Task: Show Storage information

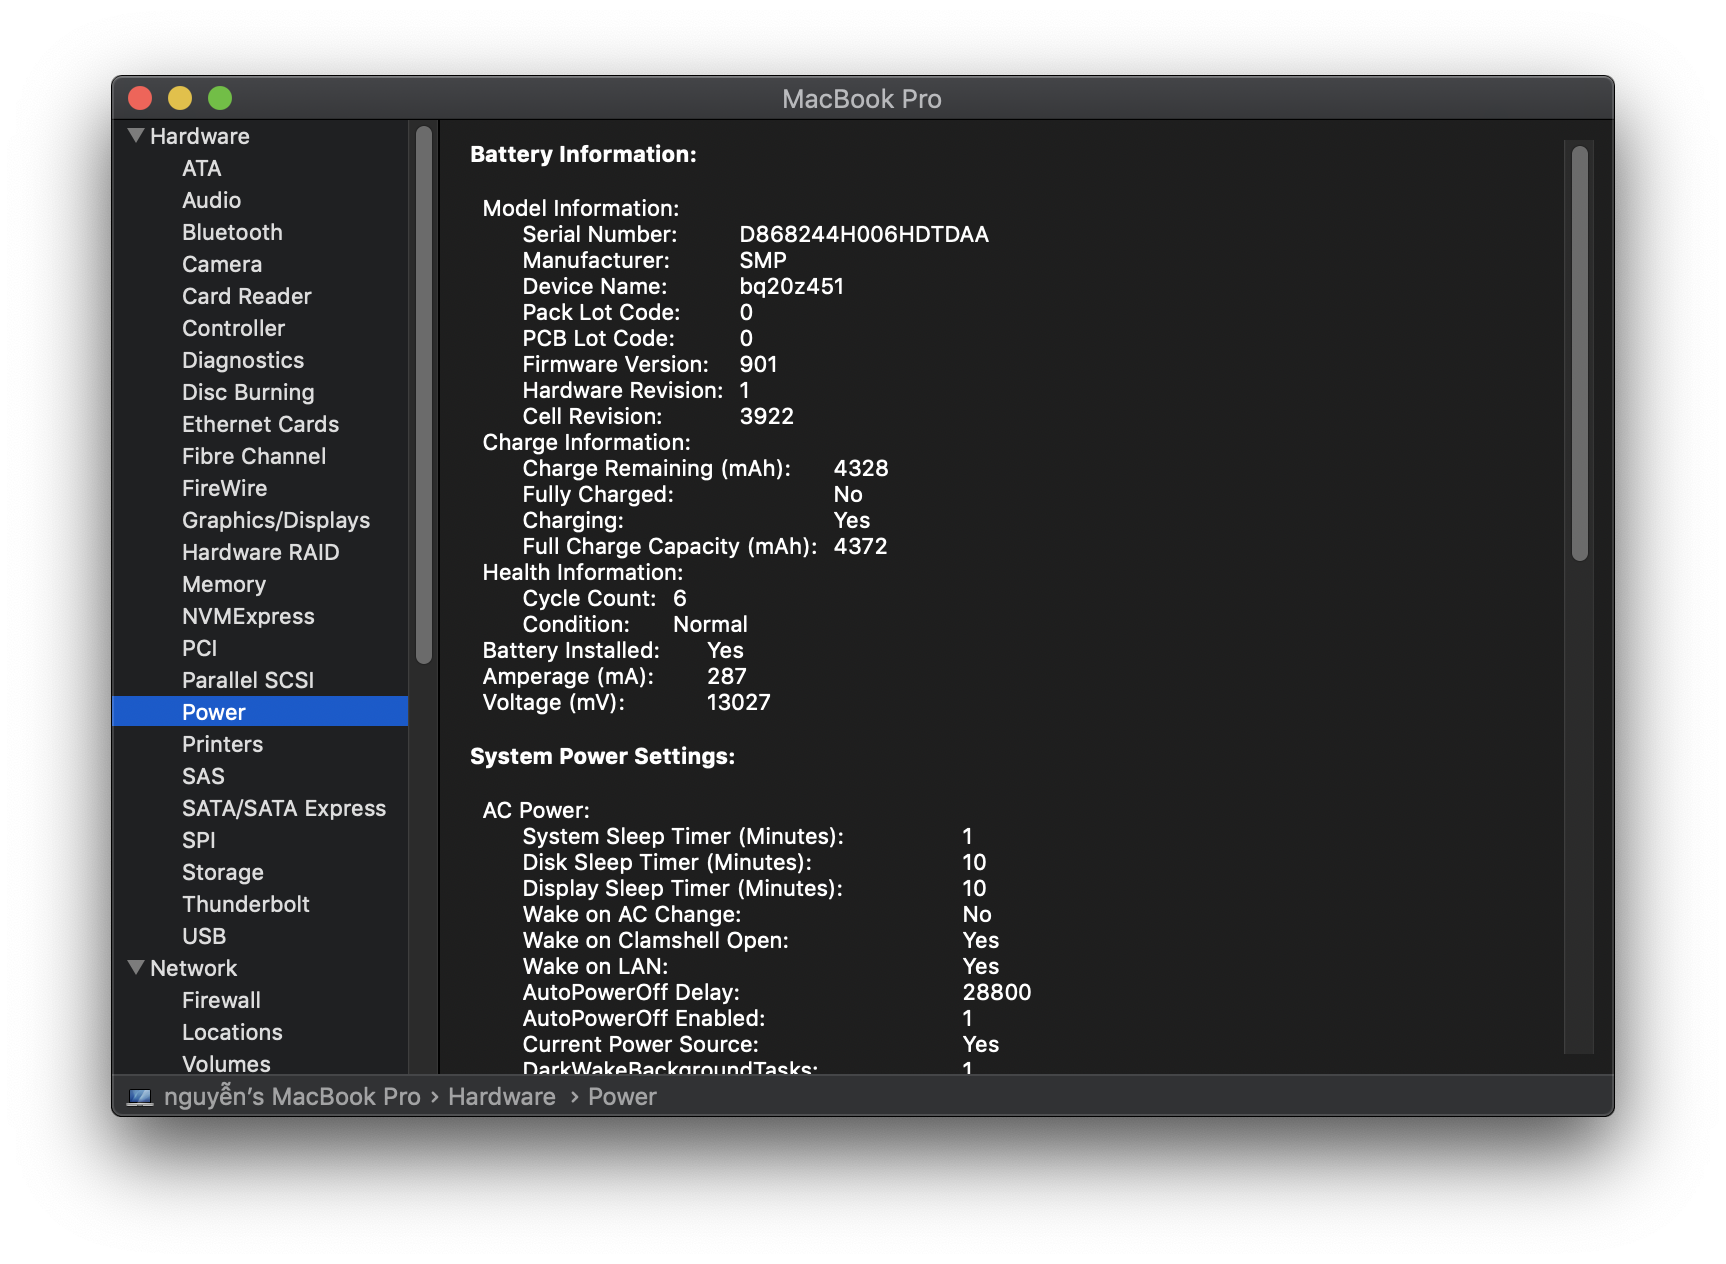Action: pyautogui.click(x=222, y=872)
